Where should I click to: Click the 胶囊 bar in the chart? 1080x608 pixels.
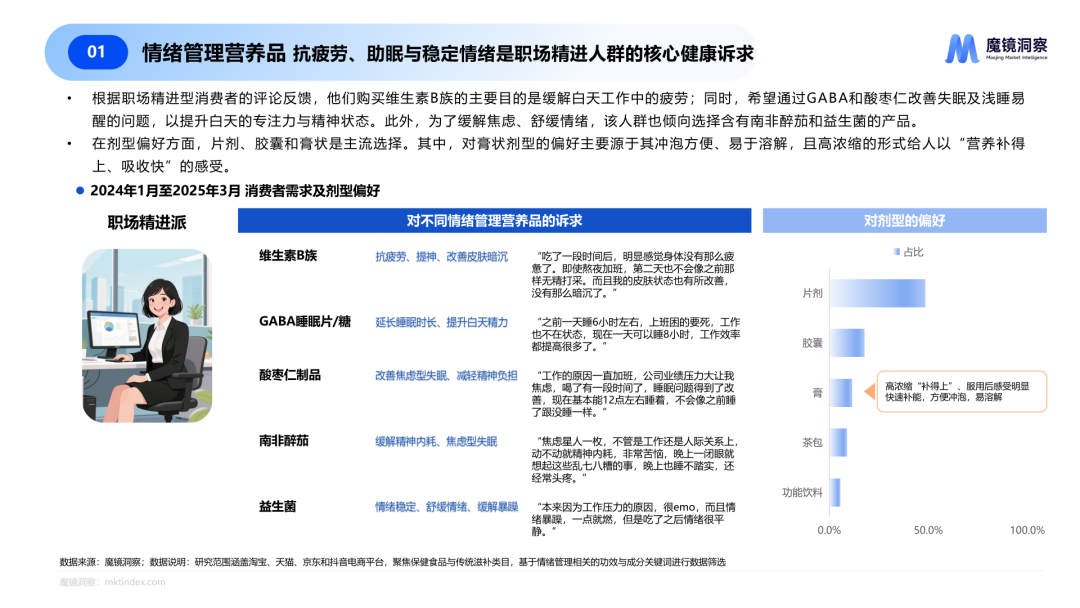[x=846, y=343]
